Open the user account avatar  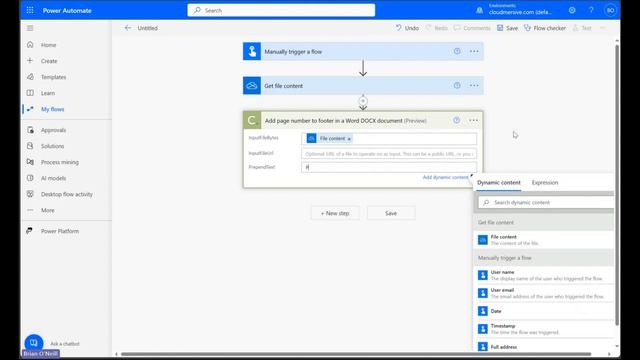(610, 10)
